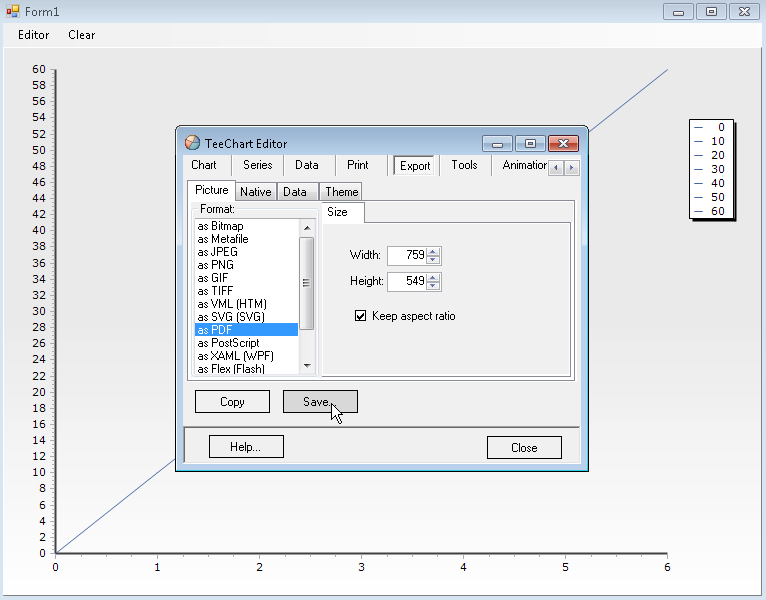Click legend entry 30
The width and height of the screenshot is (766, 600).
tap(711, 170)
